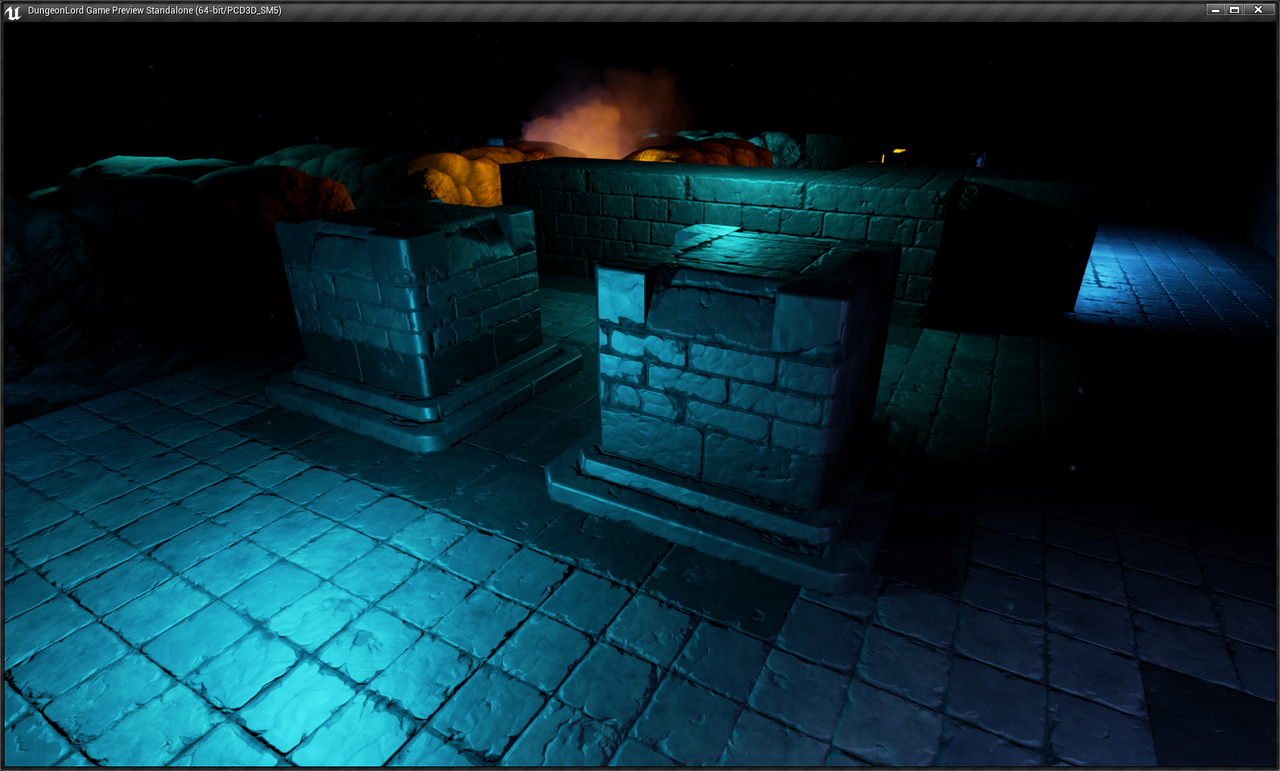The width and height of the screenshot is (1280, 771).
Task: Click the Unreal Engine logo icon
Action: 13,10
